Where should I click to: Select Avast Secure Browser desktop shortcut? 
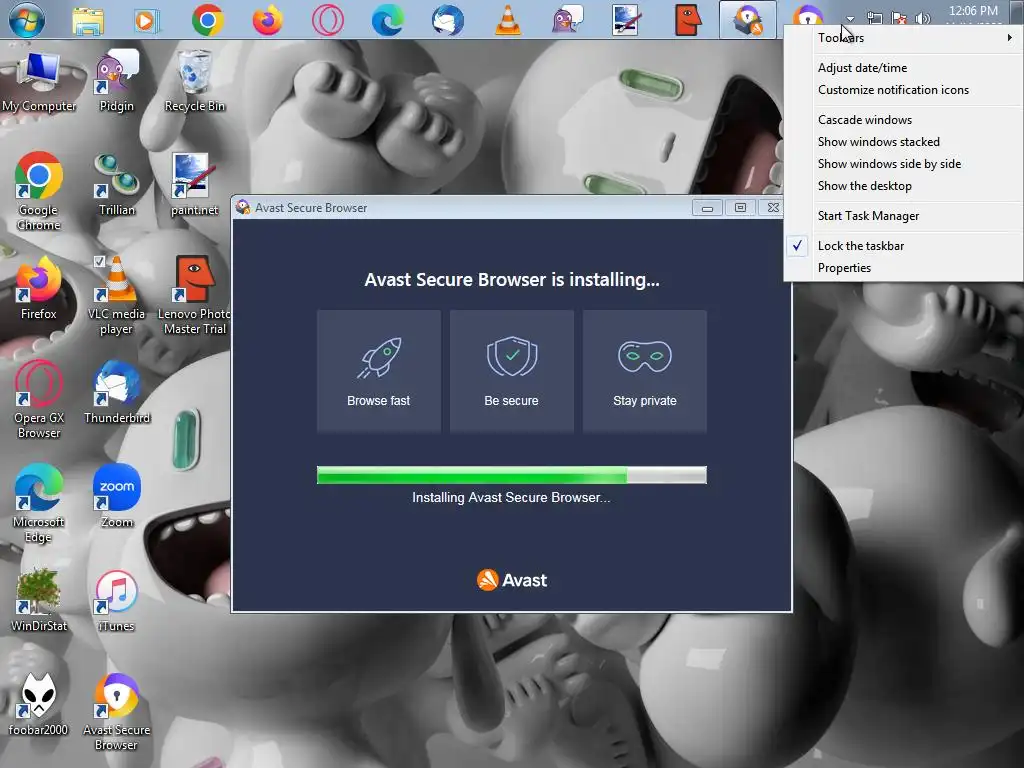pos(116,711)
